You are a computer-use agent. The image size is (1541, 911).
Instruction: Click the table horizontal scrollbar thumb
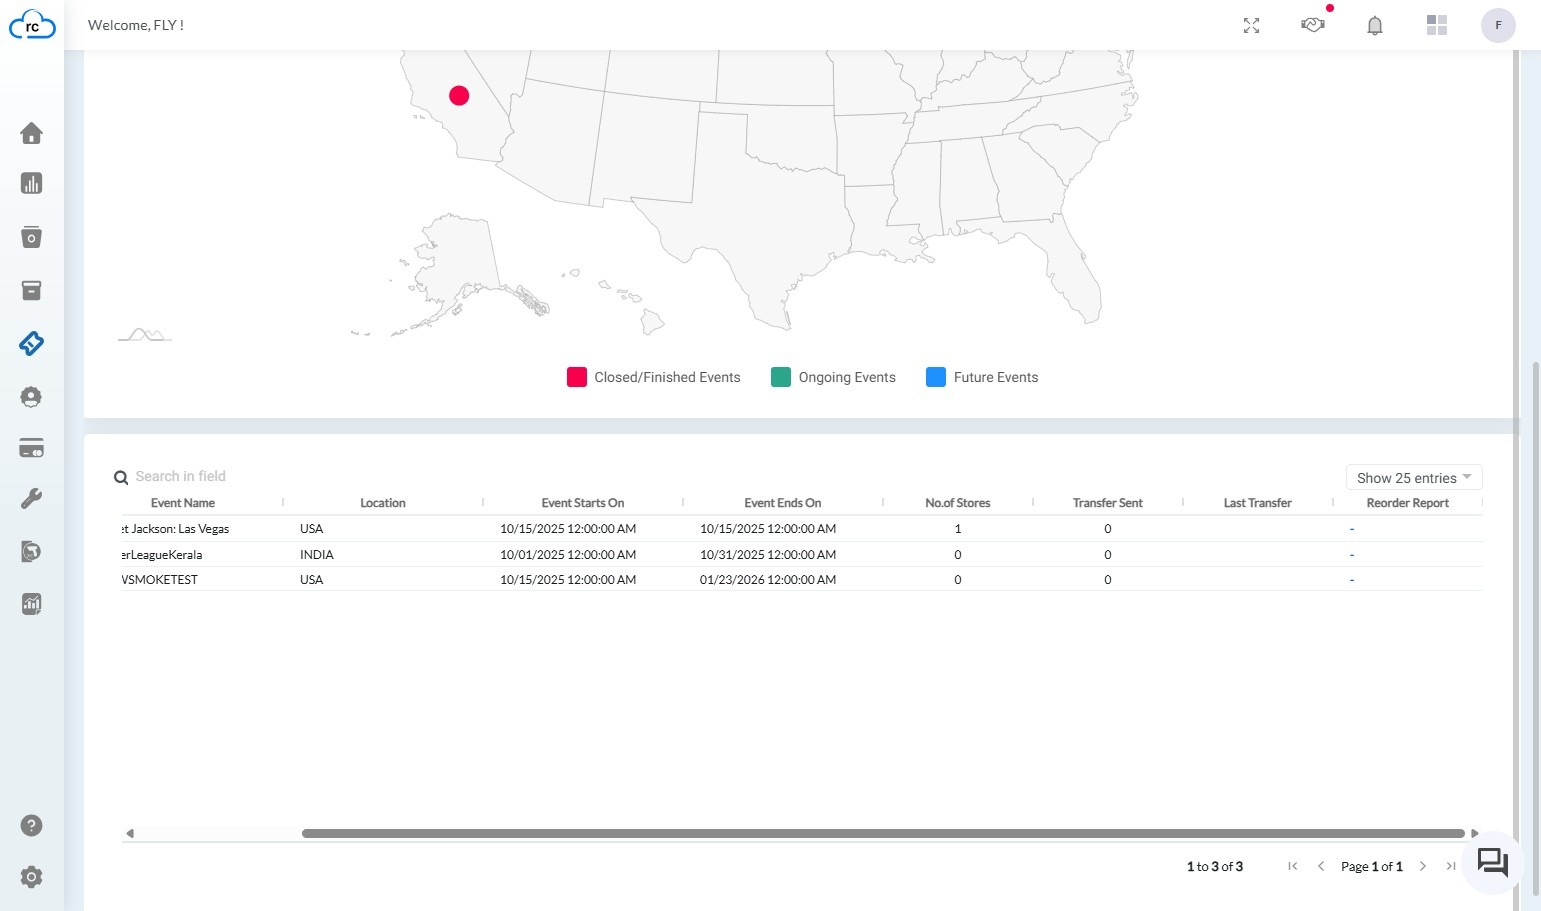[883, 833]
